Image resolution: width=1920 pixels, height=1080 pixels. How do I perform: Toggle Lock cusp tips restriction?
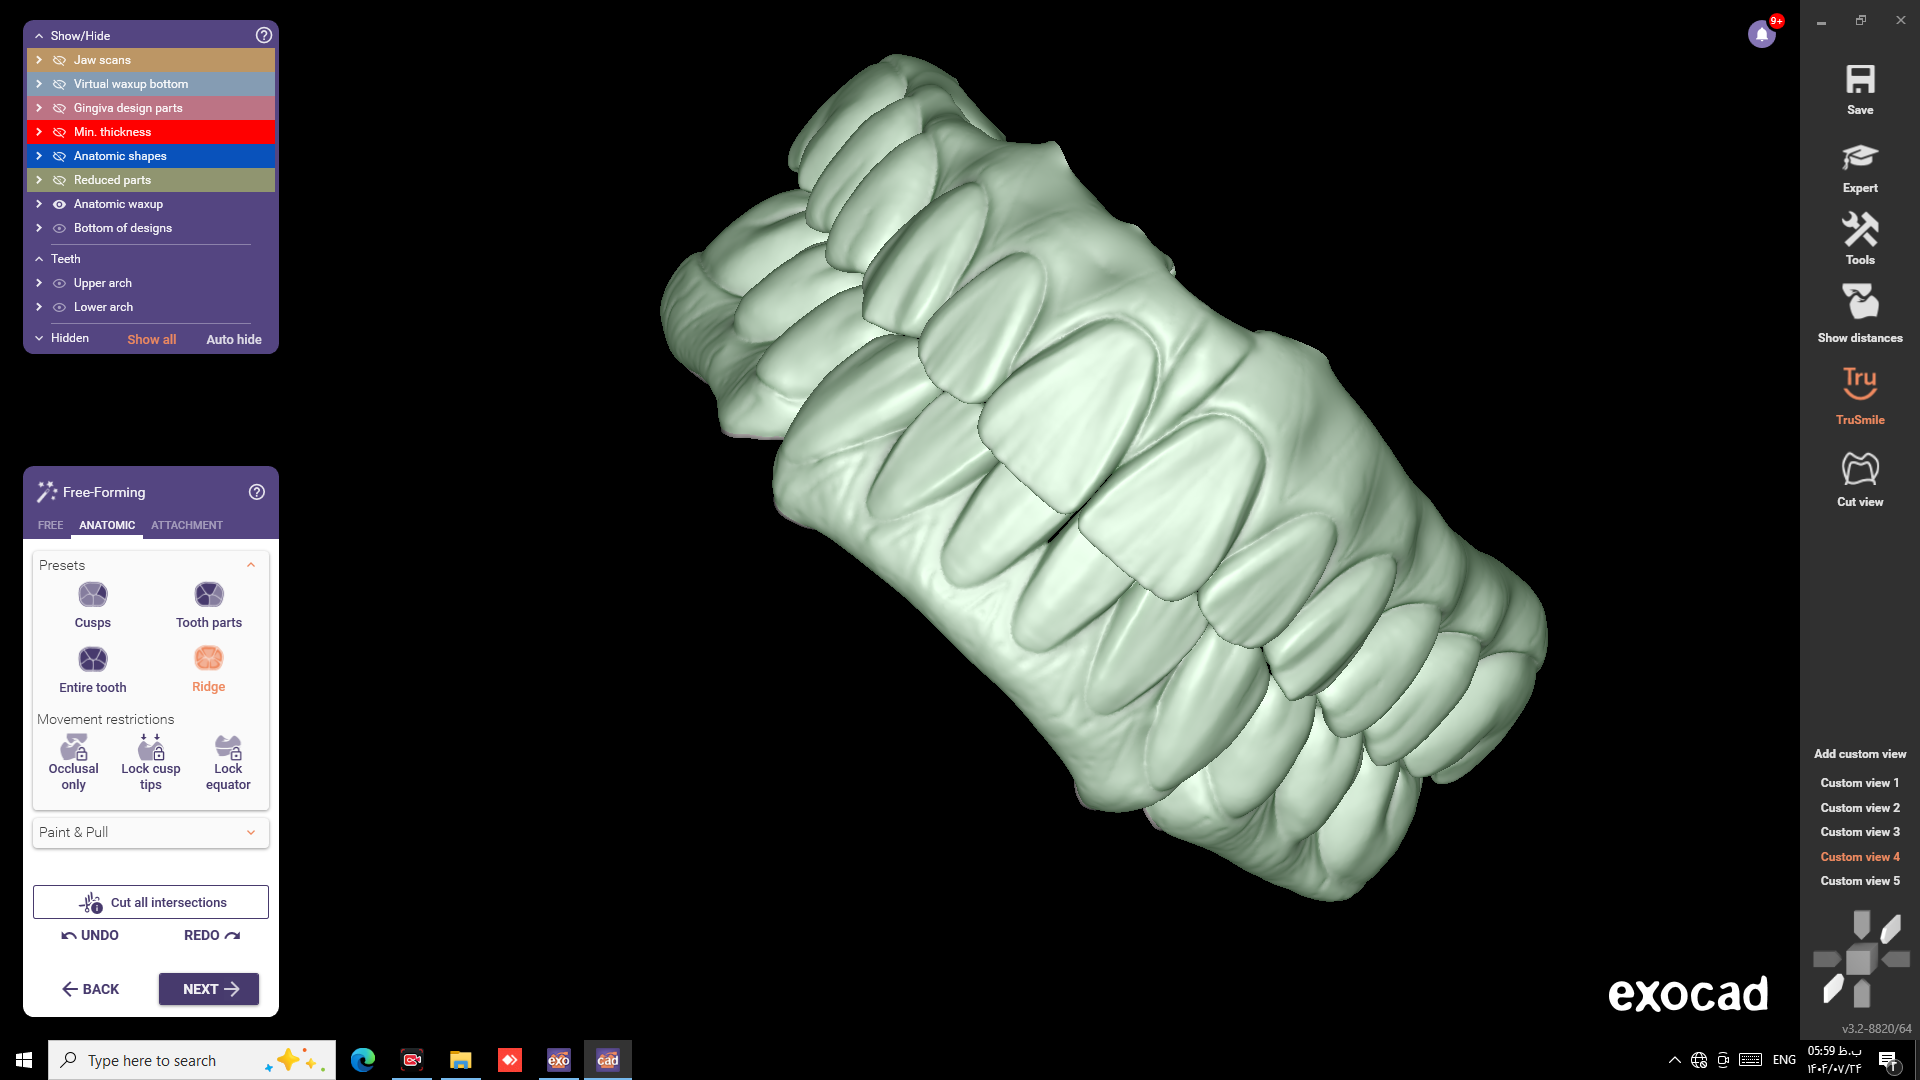click(151, 748)
